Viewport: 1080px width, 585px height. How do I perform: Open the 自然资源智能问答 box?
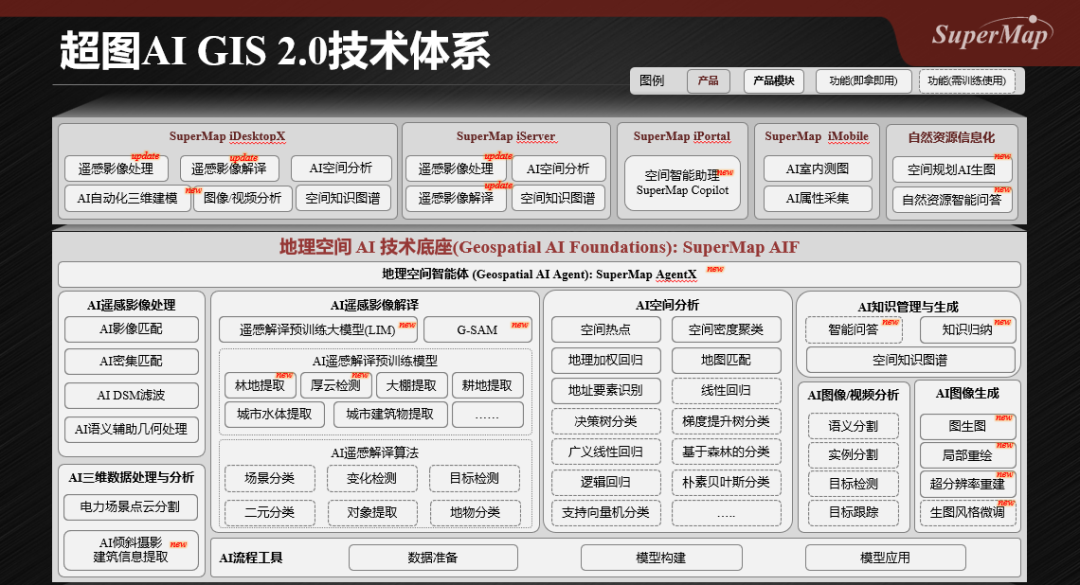tap(951, 200)
